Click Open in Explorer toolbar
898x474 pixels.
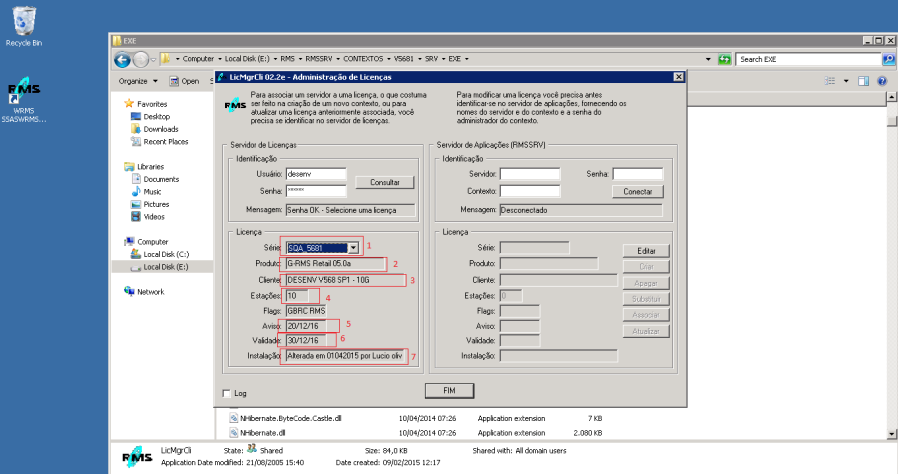[184, 81]
